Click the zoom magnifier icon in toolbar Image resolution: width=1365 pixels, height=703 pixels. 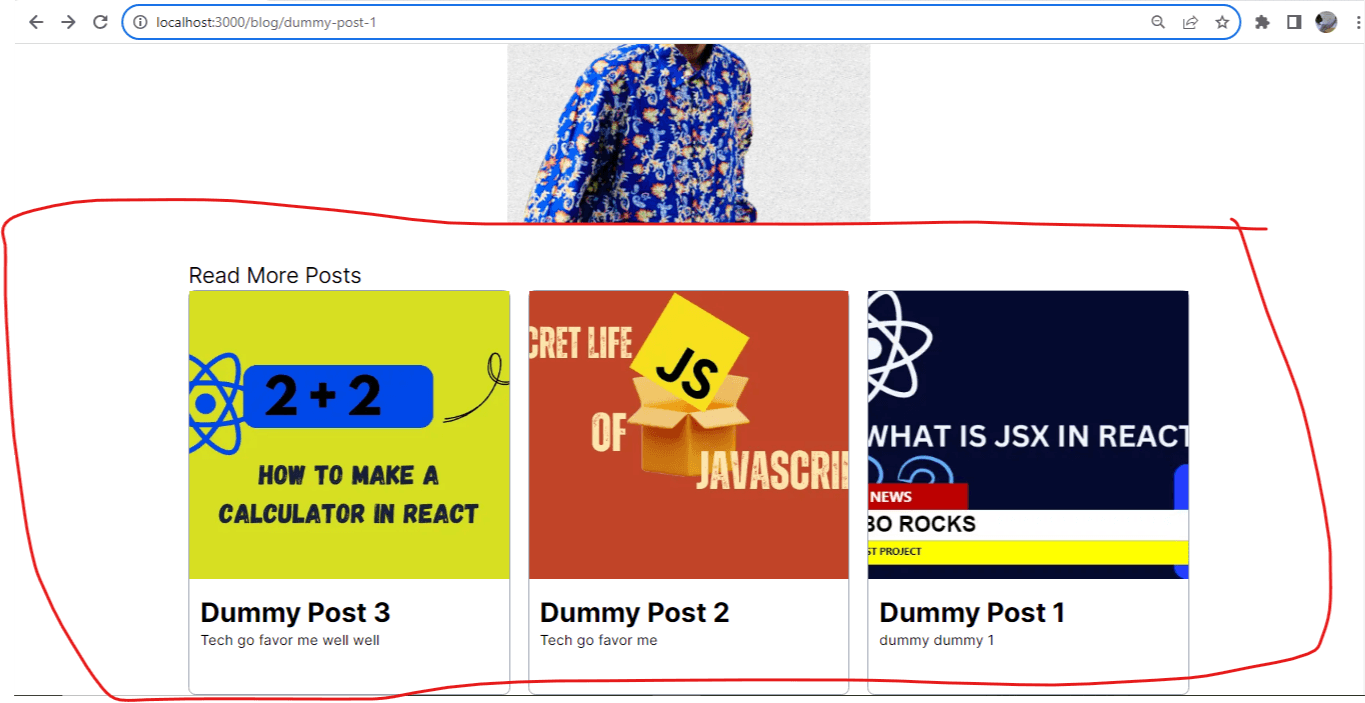(1157, 21)
